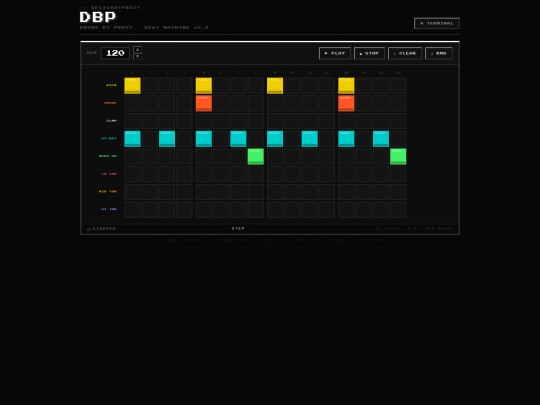
Task: Enable the Lo Tom pad on step 14
Action: click(x=364, y=174)
